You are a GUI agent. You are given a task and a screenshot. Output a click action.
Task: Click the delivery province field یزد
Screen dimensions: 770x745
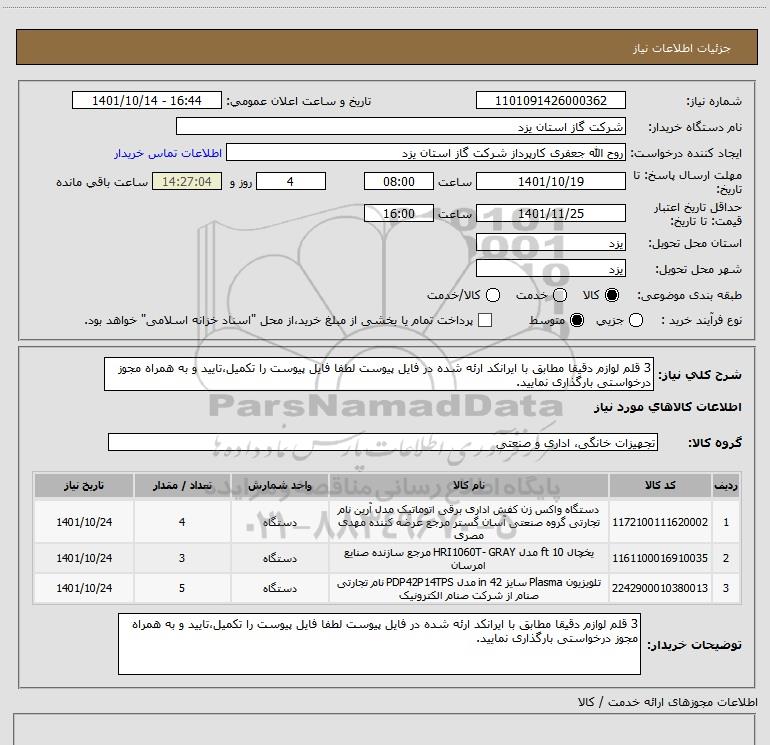click(550, 243)
